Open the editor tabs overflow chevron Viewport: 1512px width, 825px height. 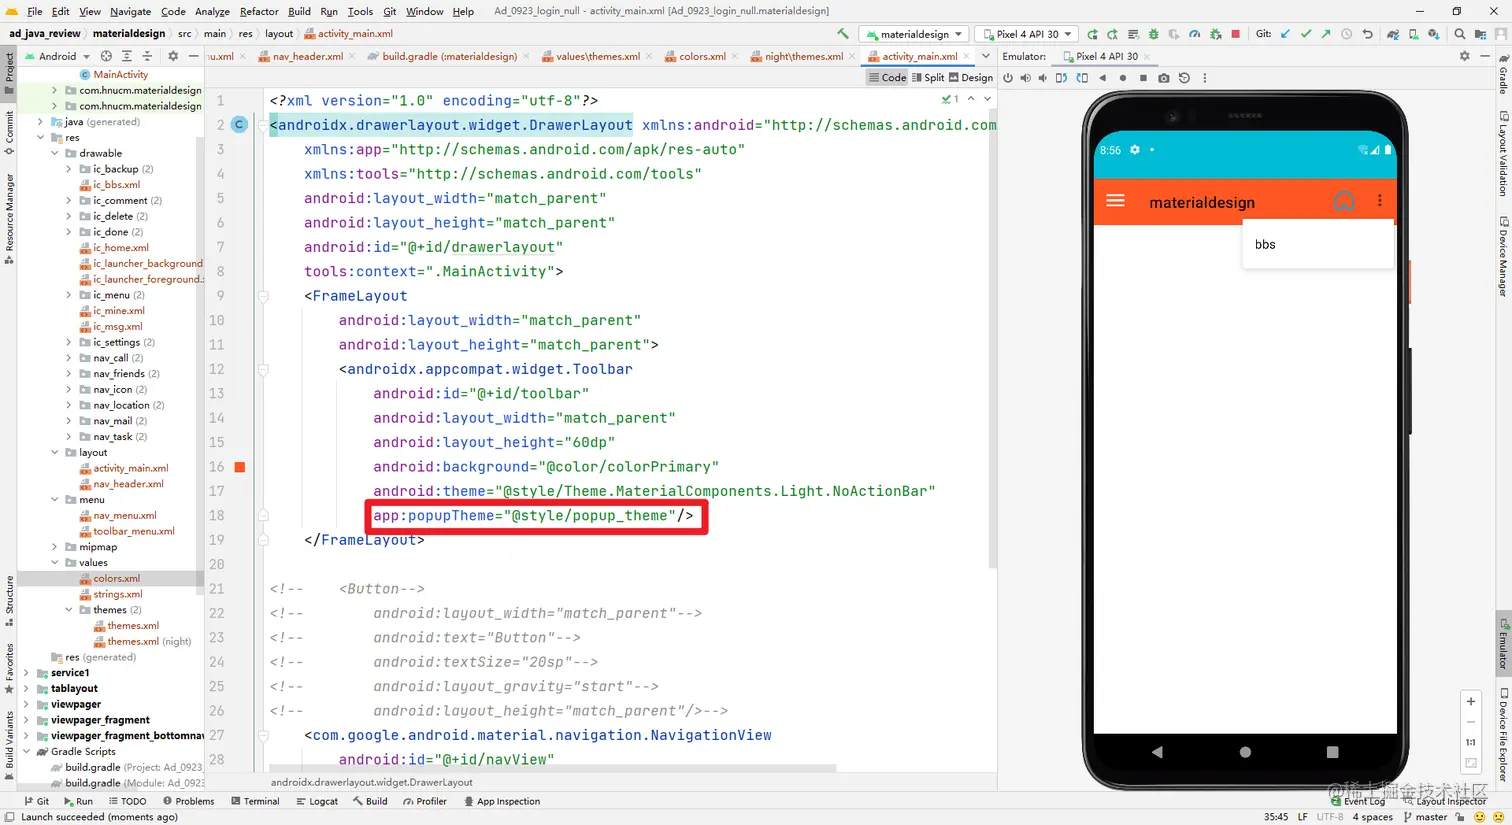pos(985,56)
